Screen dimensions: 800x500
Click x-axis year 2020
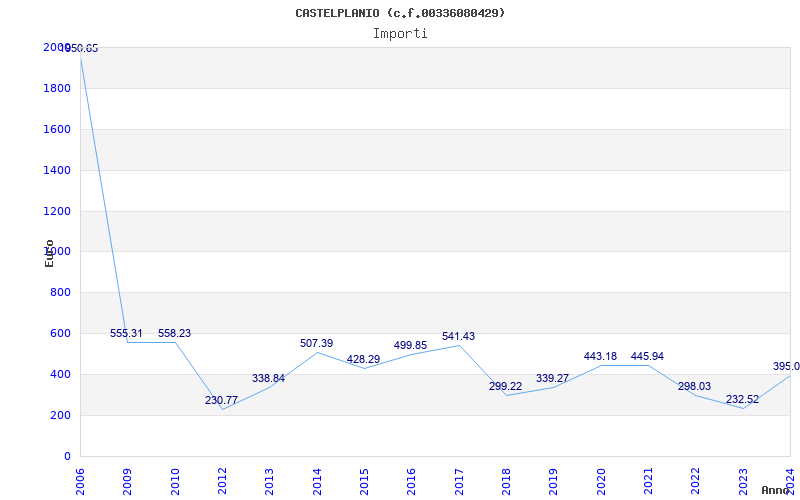point(601,482)
